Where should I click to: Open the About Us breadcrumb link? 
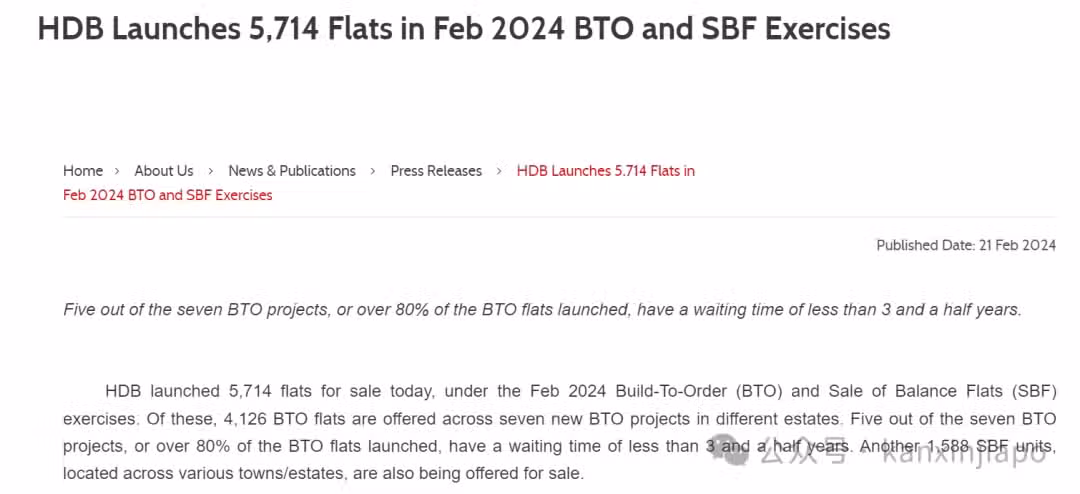click(x=164, y=171)
